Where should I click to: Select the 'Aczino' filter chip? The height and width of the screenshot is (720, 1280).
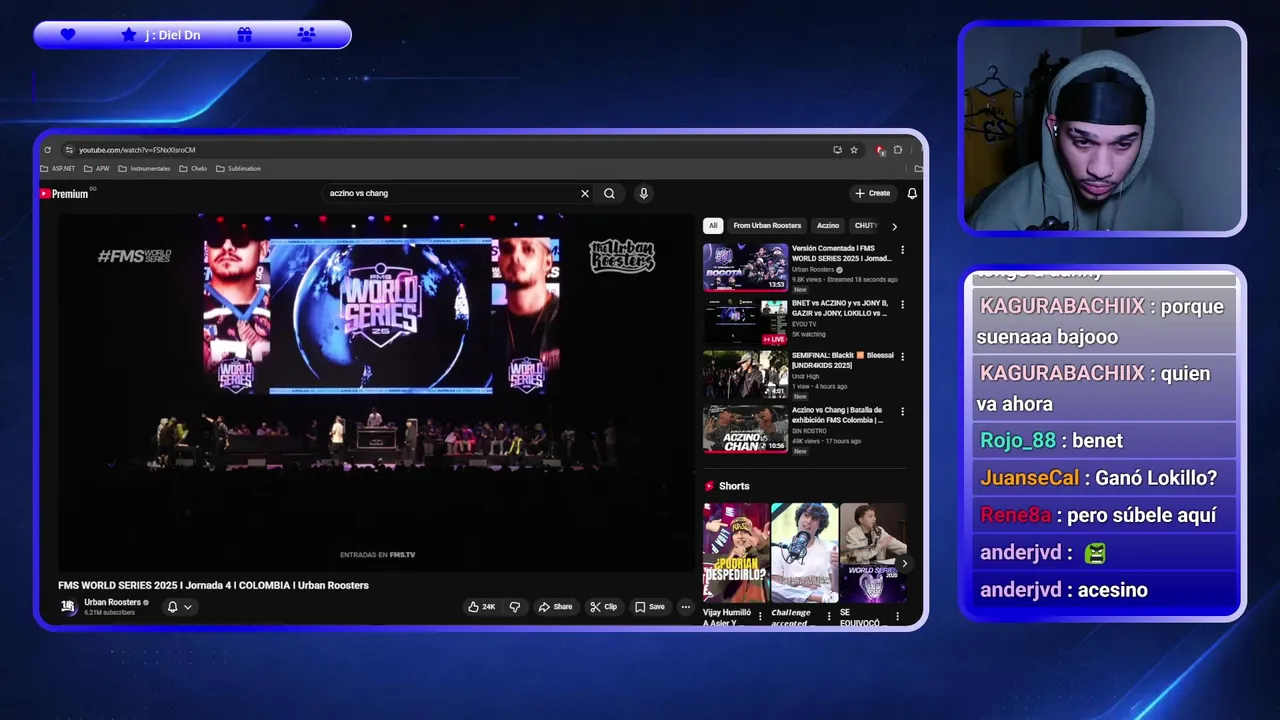[x=828, y=226]
